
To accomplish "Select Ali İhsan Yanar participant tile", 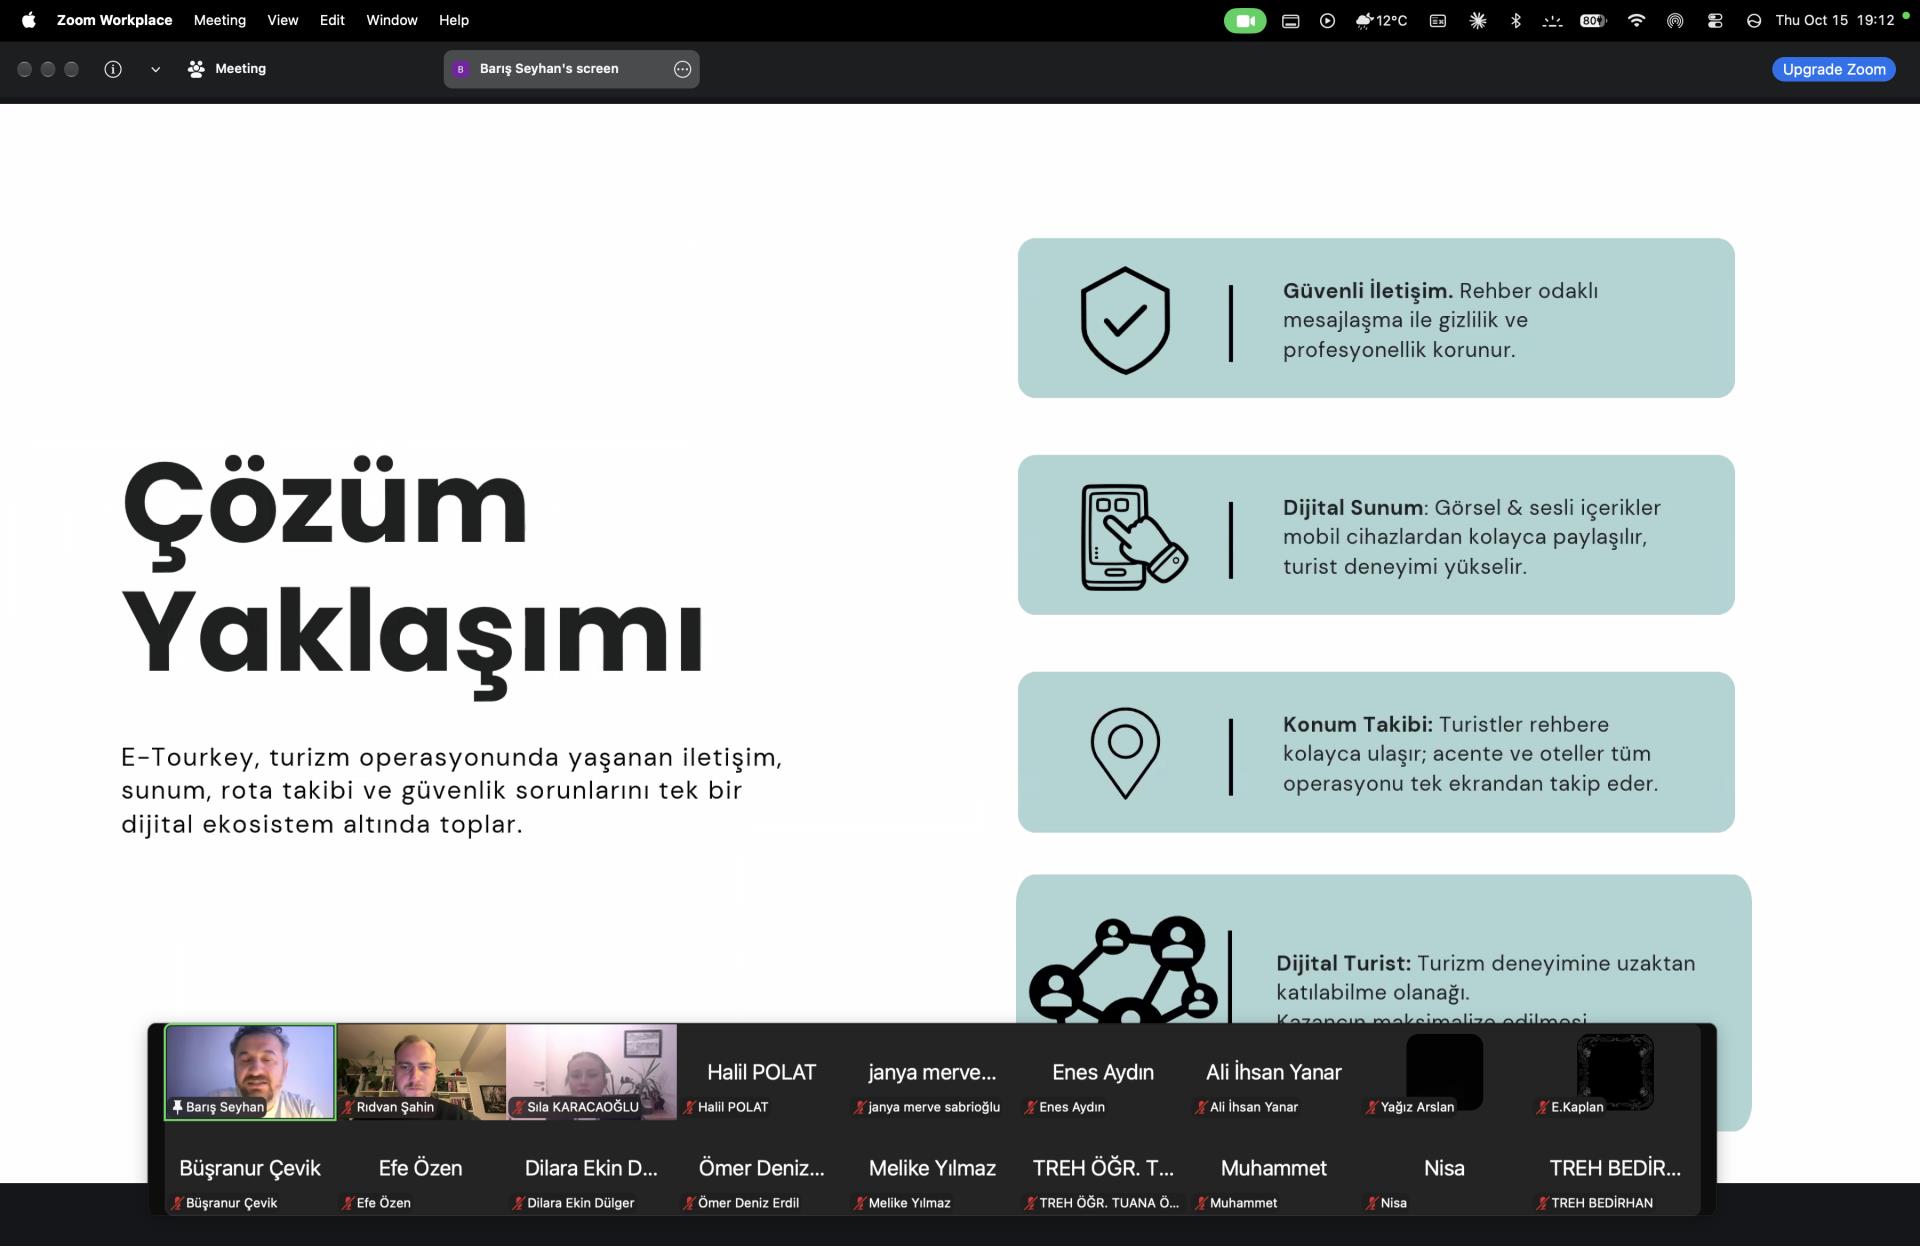I will (x=1273, y=1072).
